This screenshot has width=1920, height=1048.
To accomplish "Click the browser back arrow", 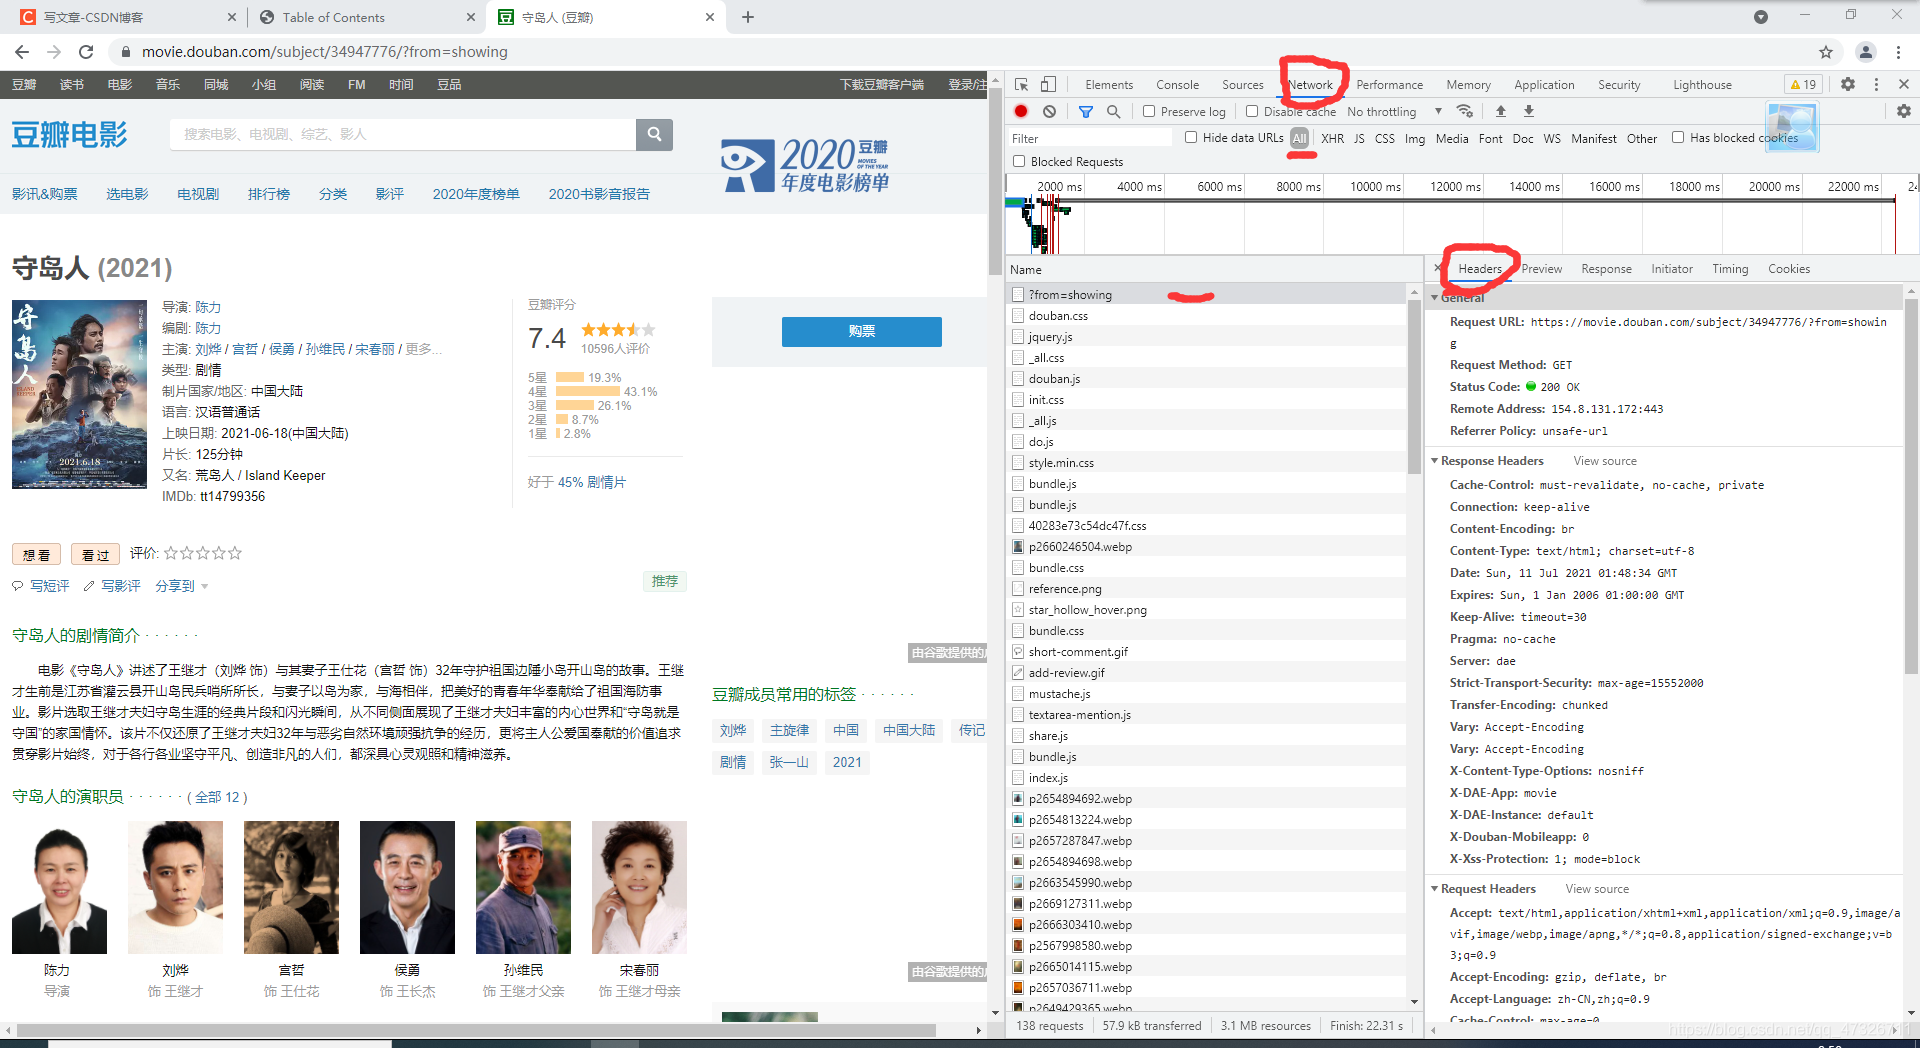I will (22, 52).
